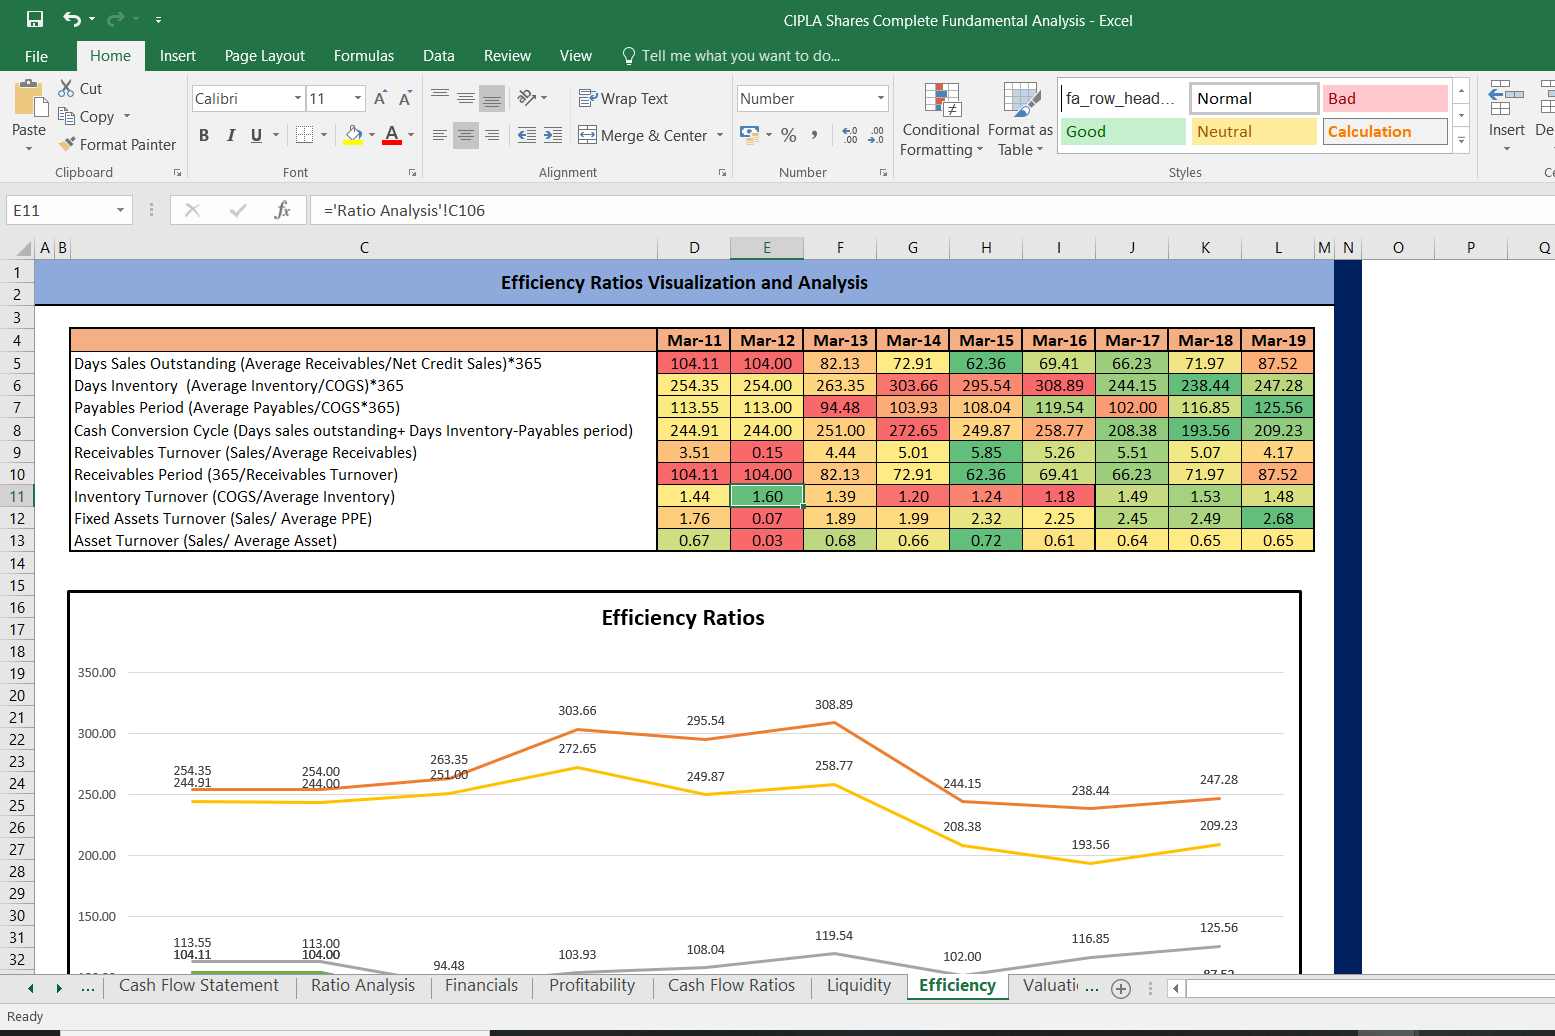This screenshot has width=1555, height=1036.
Task: Add a new sheet with plus button
Action: [x=1121, y=988]
